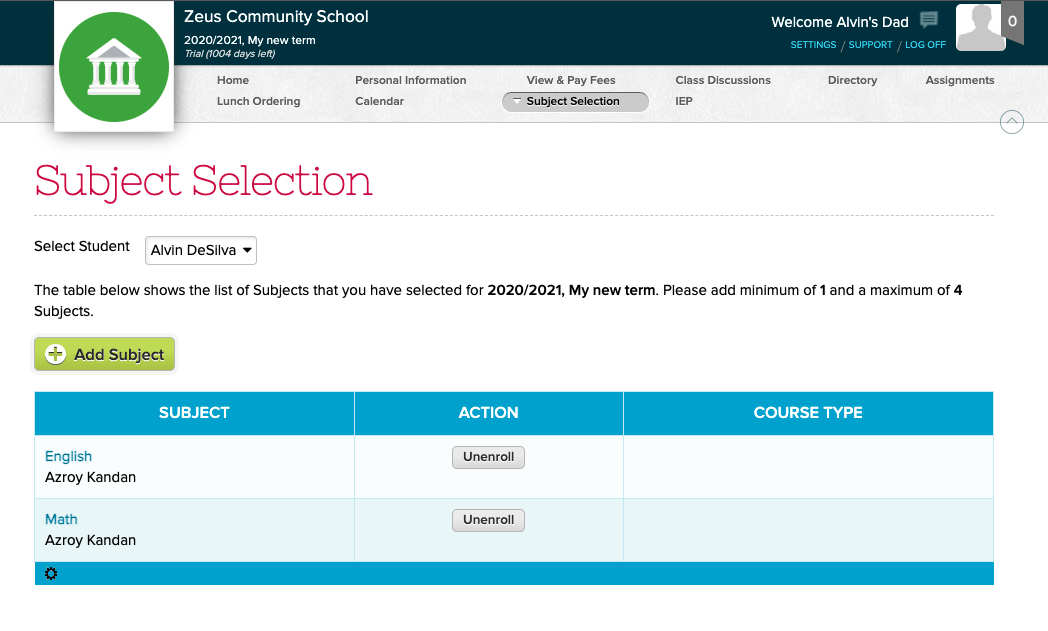Unenroll from Math
Viewport: 1048px width, 631px height.
point(488,520)
